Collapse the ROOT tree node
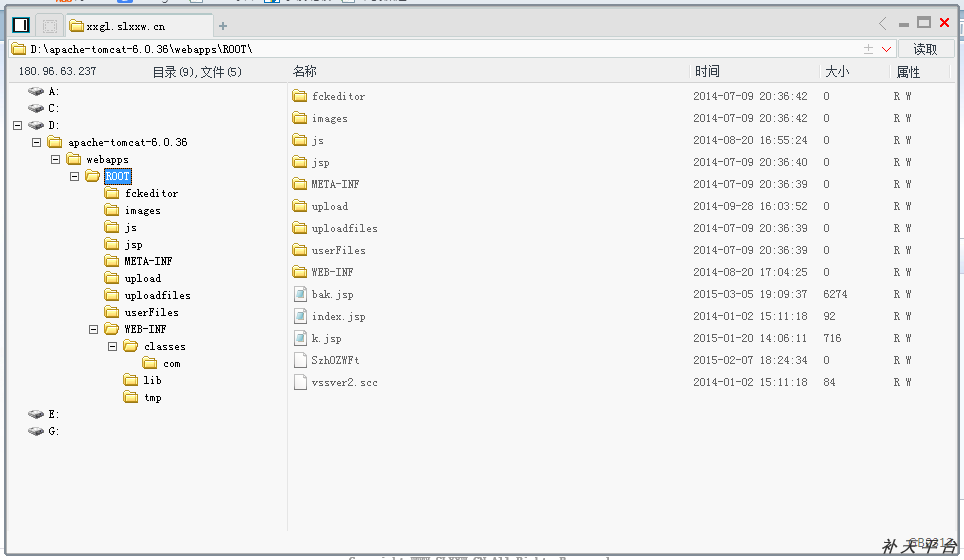This screenshot has height=560, width=964. pos(74,176)
